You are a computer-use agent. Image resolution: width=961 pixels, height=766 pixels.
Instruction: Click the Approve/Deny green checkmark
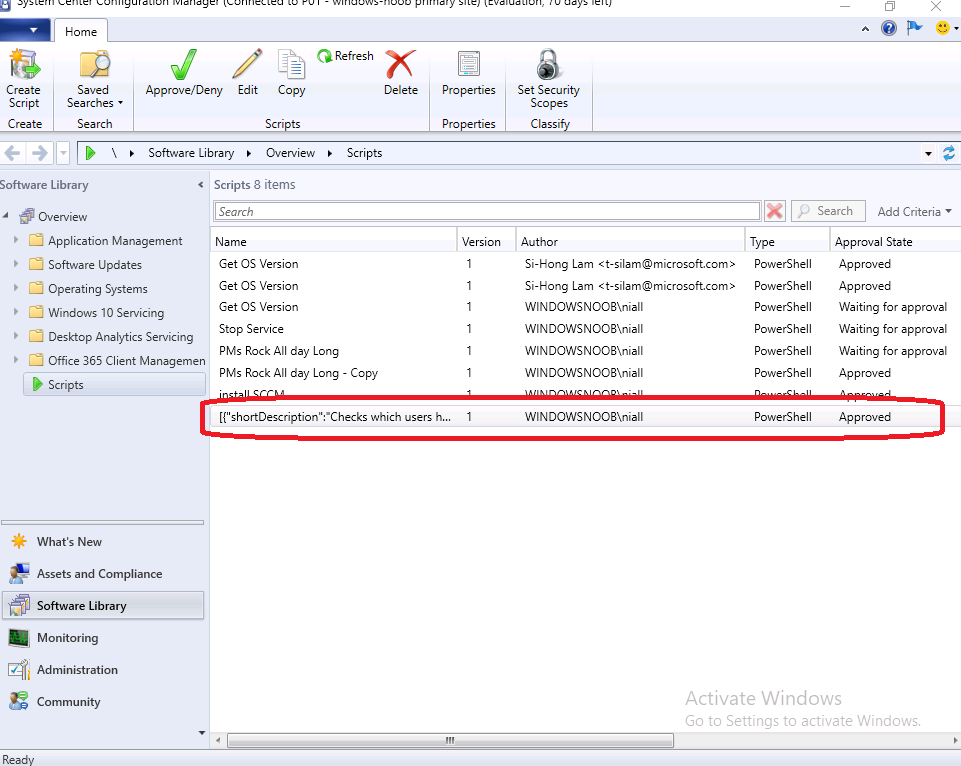coord(183,65)
